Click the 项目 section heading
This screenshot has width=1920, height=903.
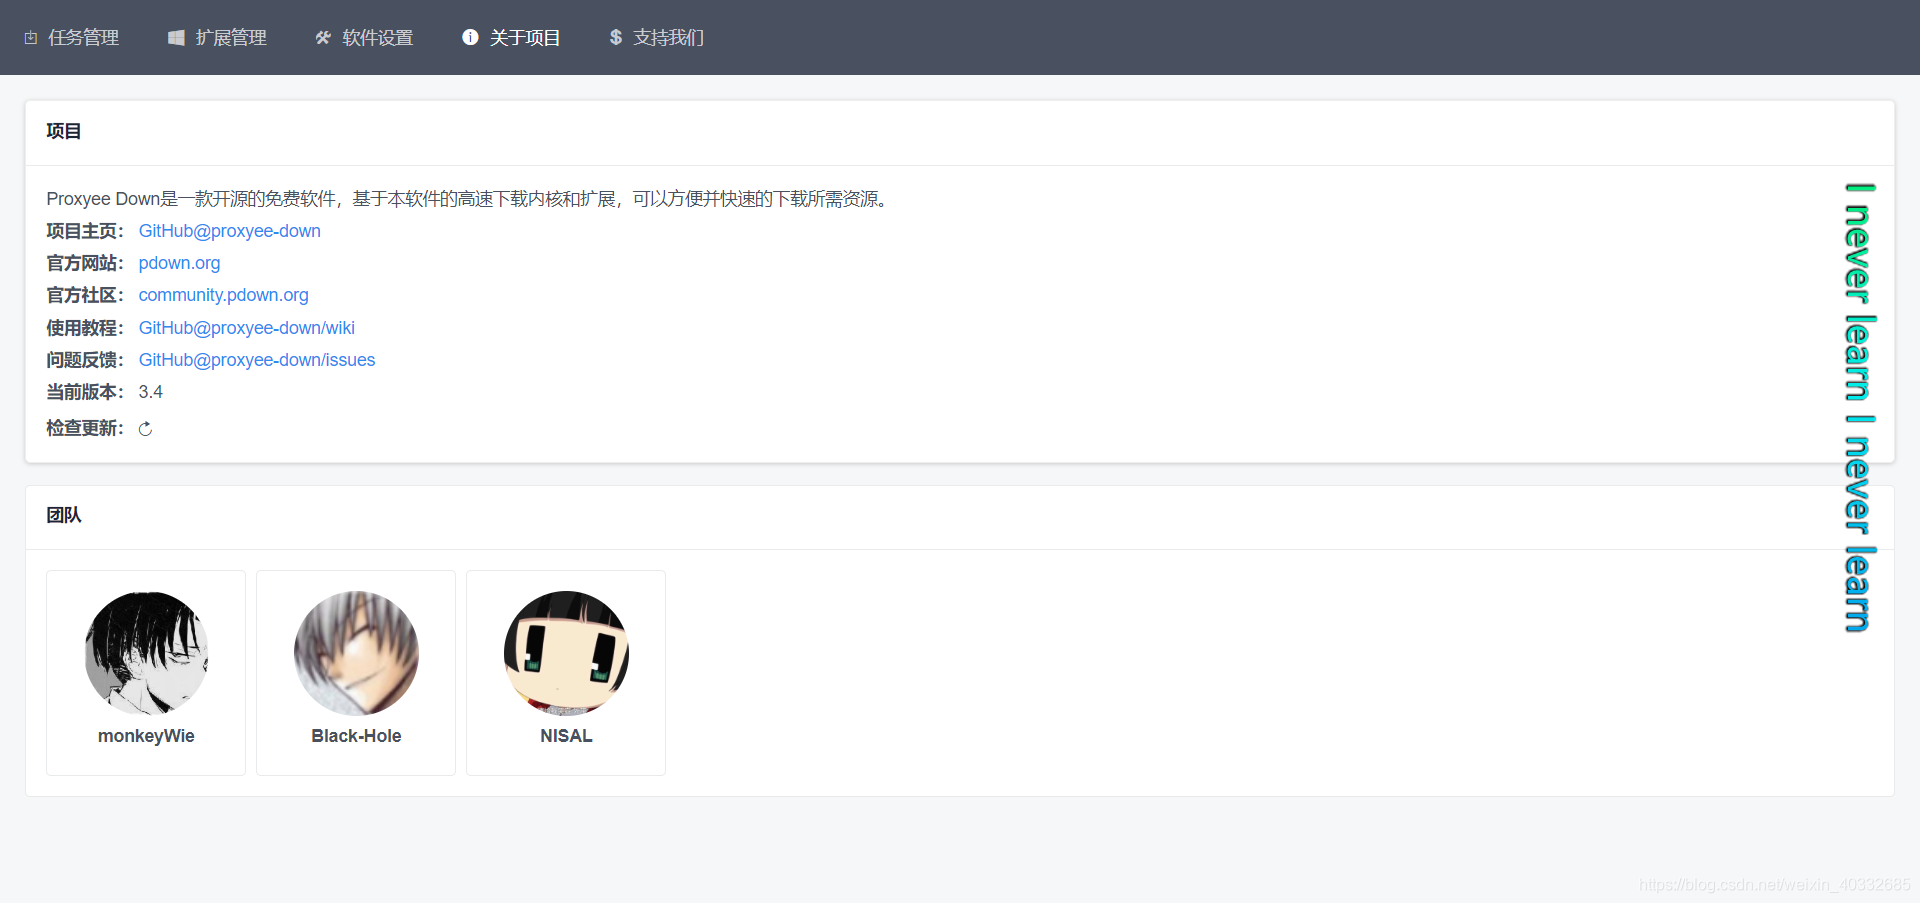tap(64, 131)
